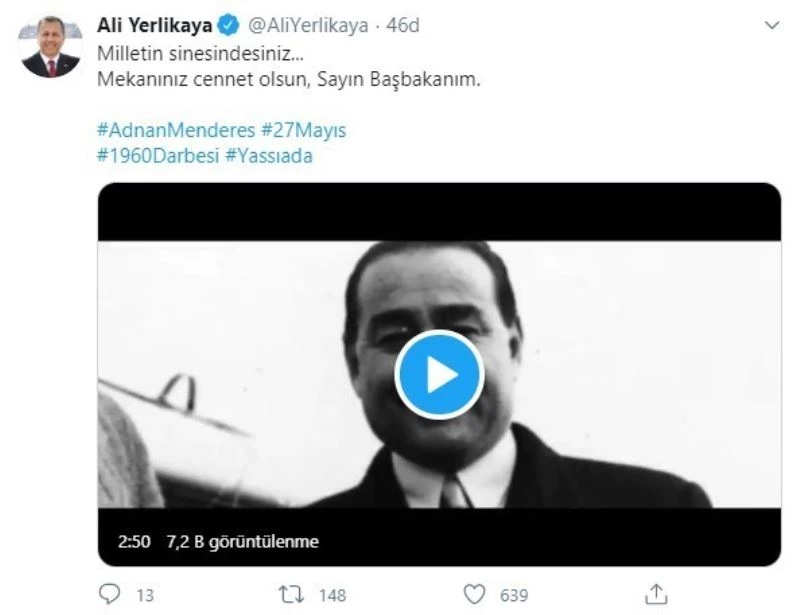Image resolution: width=800 pixels, height=615 pixels.
Task: Click the 639 likes count
Action: pos(513,596)
